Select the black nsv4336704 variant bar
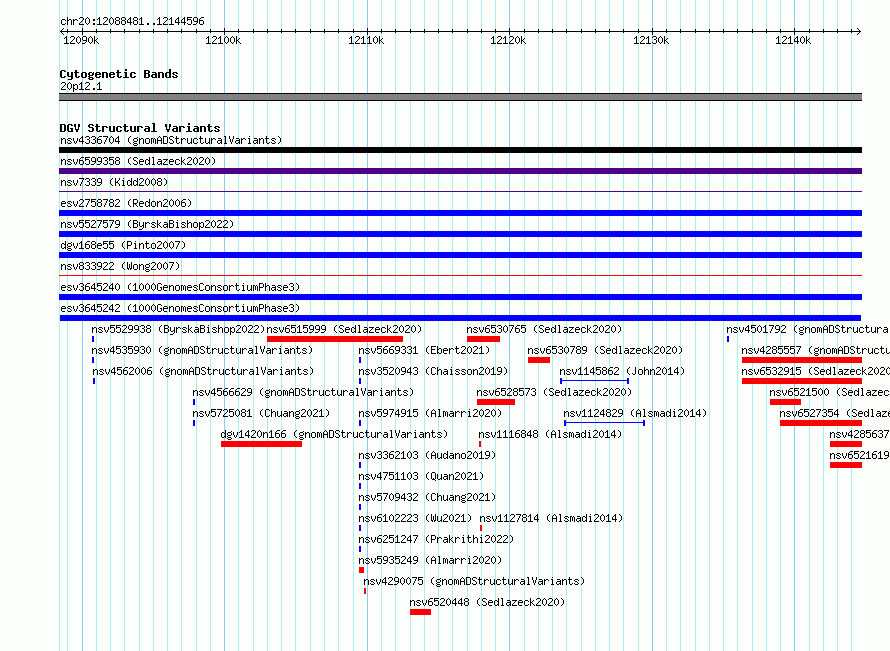This screenshot has height=651, width=890. (x=460, y=150)
